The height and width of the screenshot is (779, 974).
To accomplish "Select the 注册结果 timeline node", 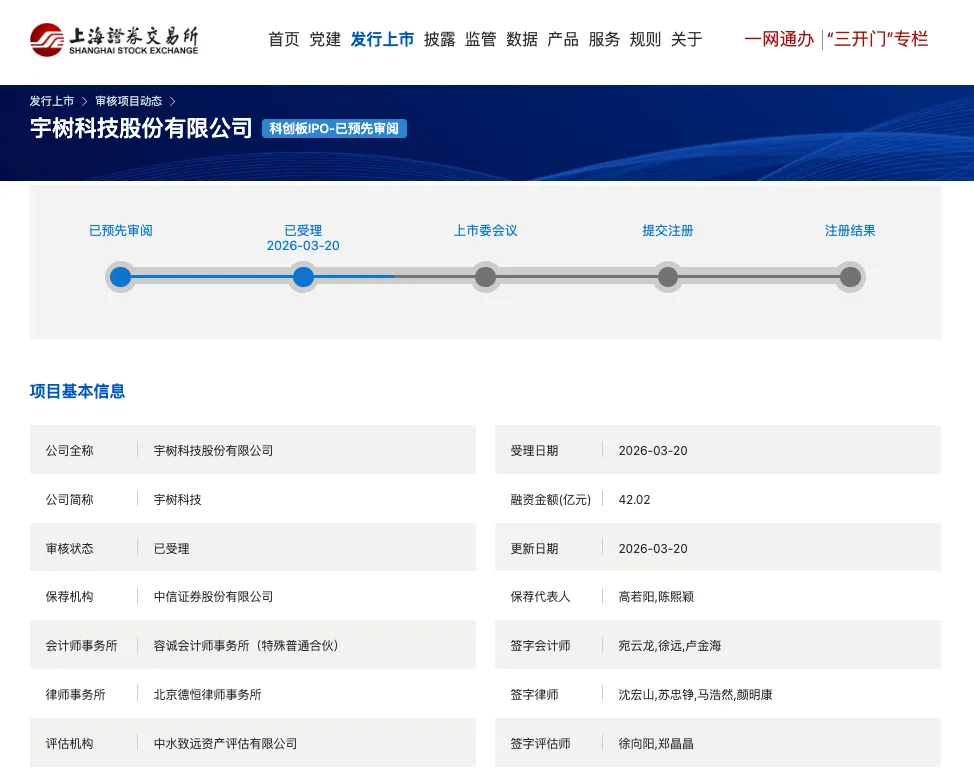I will pyautogui.click(x=849, y=277).
